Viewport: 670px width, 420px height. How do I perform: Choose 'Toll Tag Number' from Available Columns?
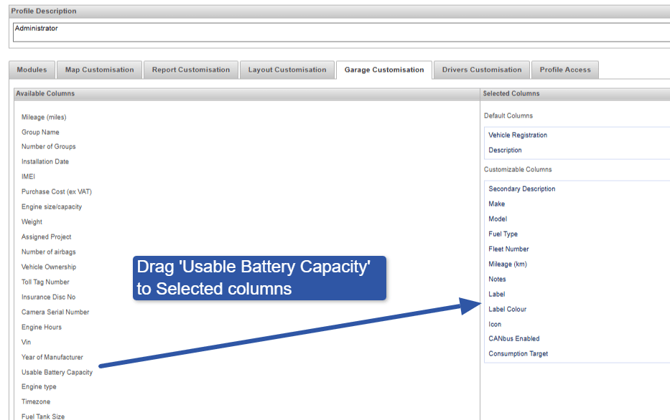45,282
